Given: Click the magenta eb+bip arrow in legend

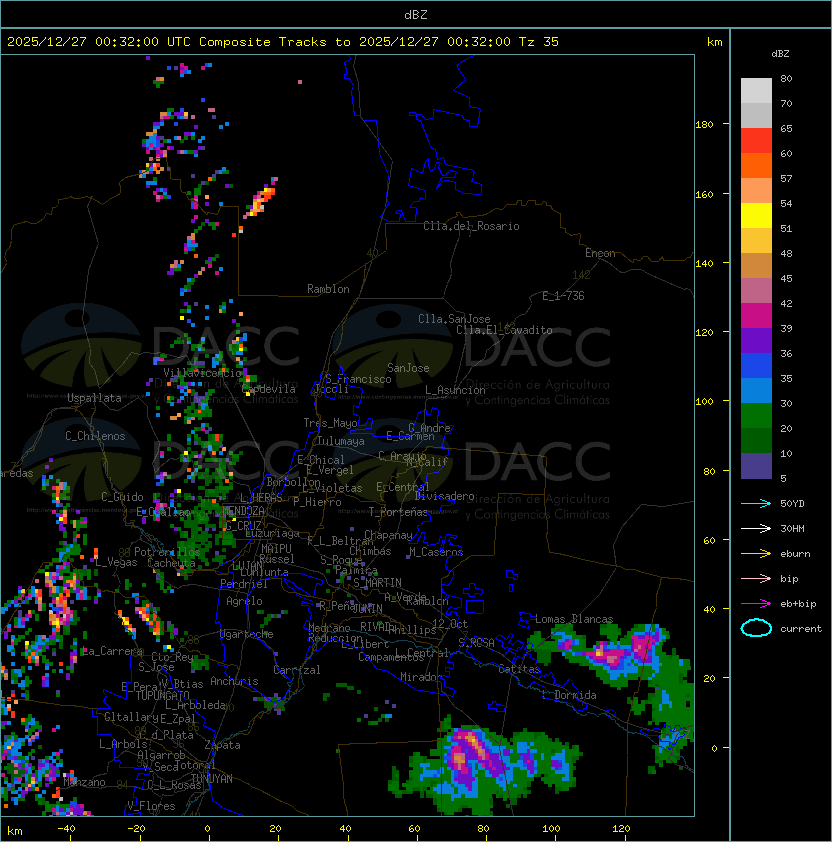Looking at the screenshot, I should pyautogui.click(x=756, y=604).
